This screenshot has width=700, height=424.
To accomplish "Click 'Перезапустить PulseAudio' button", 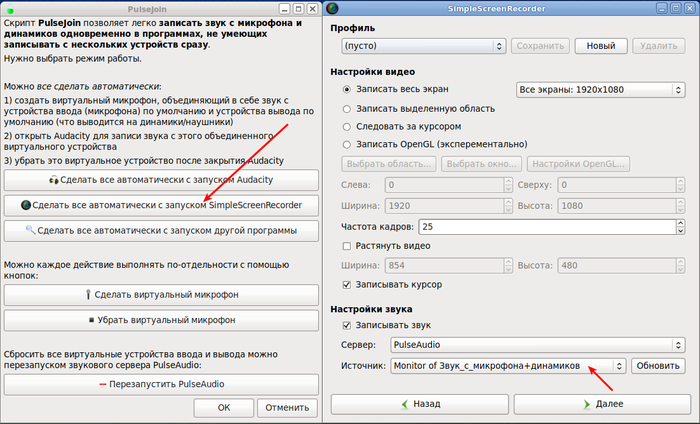I will point(161,384).
